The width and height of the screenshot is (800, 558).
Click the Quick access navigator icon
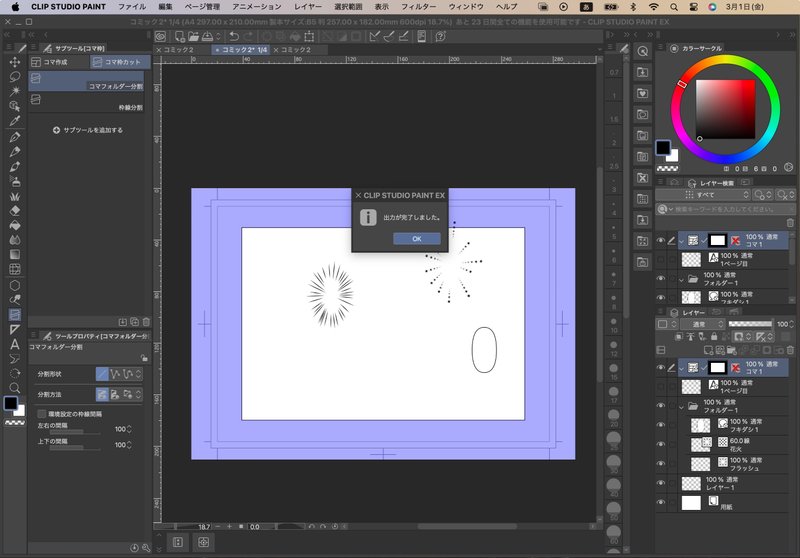coord(643,51)
